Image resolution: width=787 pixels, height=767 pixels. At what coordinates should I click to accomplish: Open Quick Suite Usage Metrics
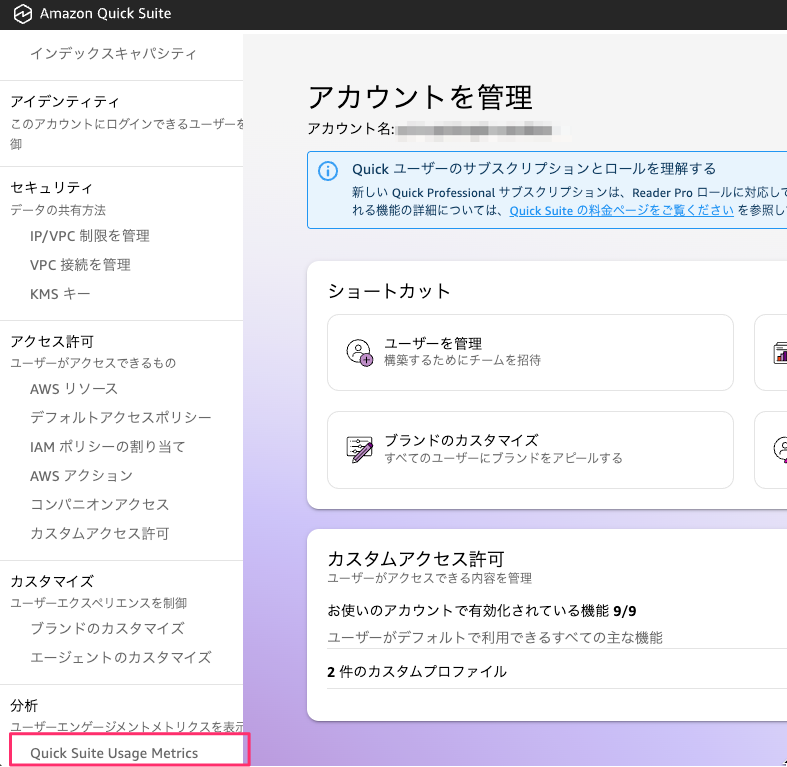pos(114,753)
